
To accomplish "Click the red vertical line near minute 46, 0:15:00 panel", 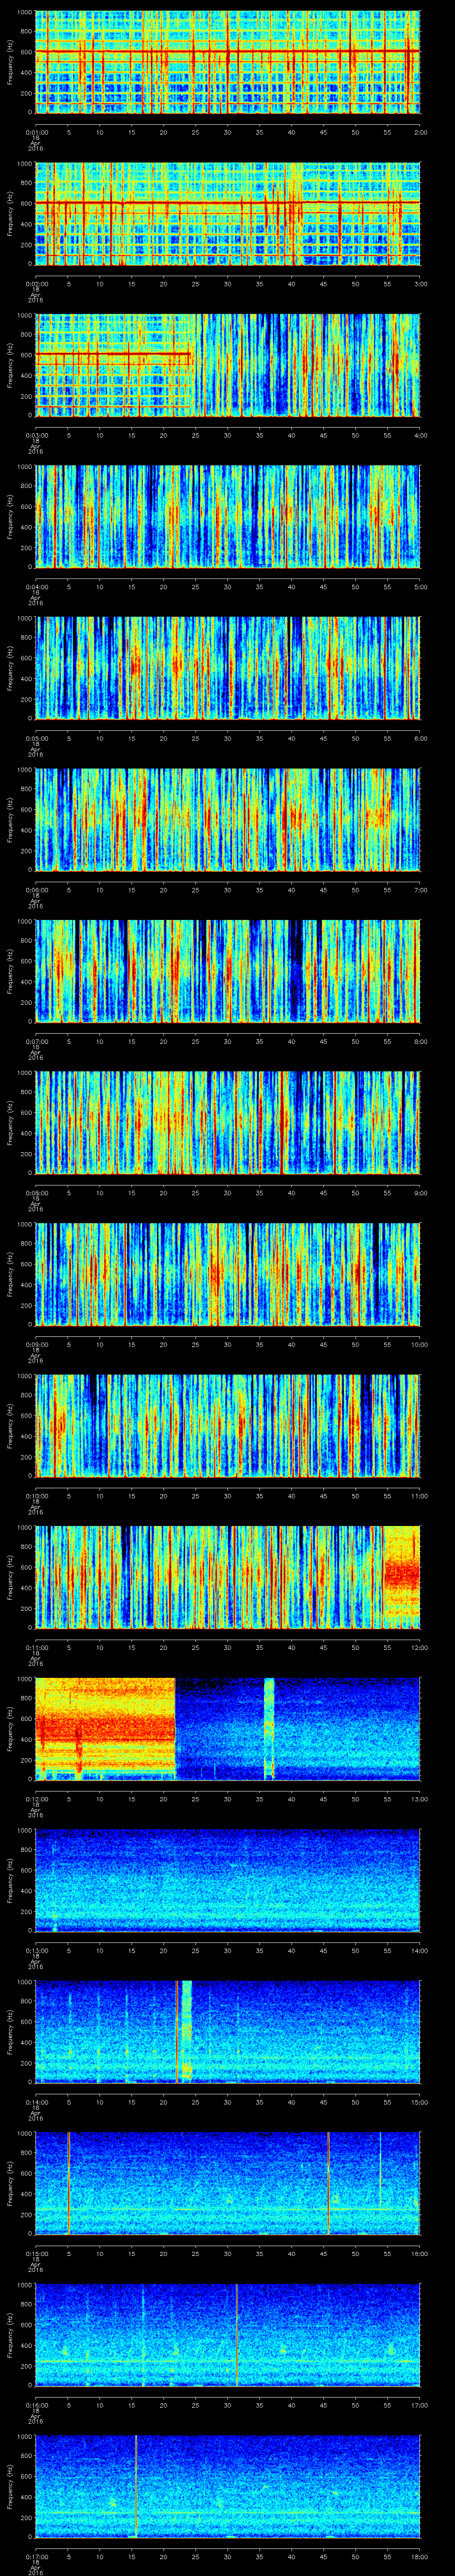I will coord(328,2183).
